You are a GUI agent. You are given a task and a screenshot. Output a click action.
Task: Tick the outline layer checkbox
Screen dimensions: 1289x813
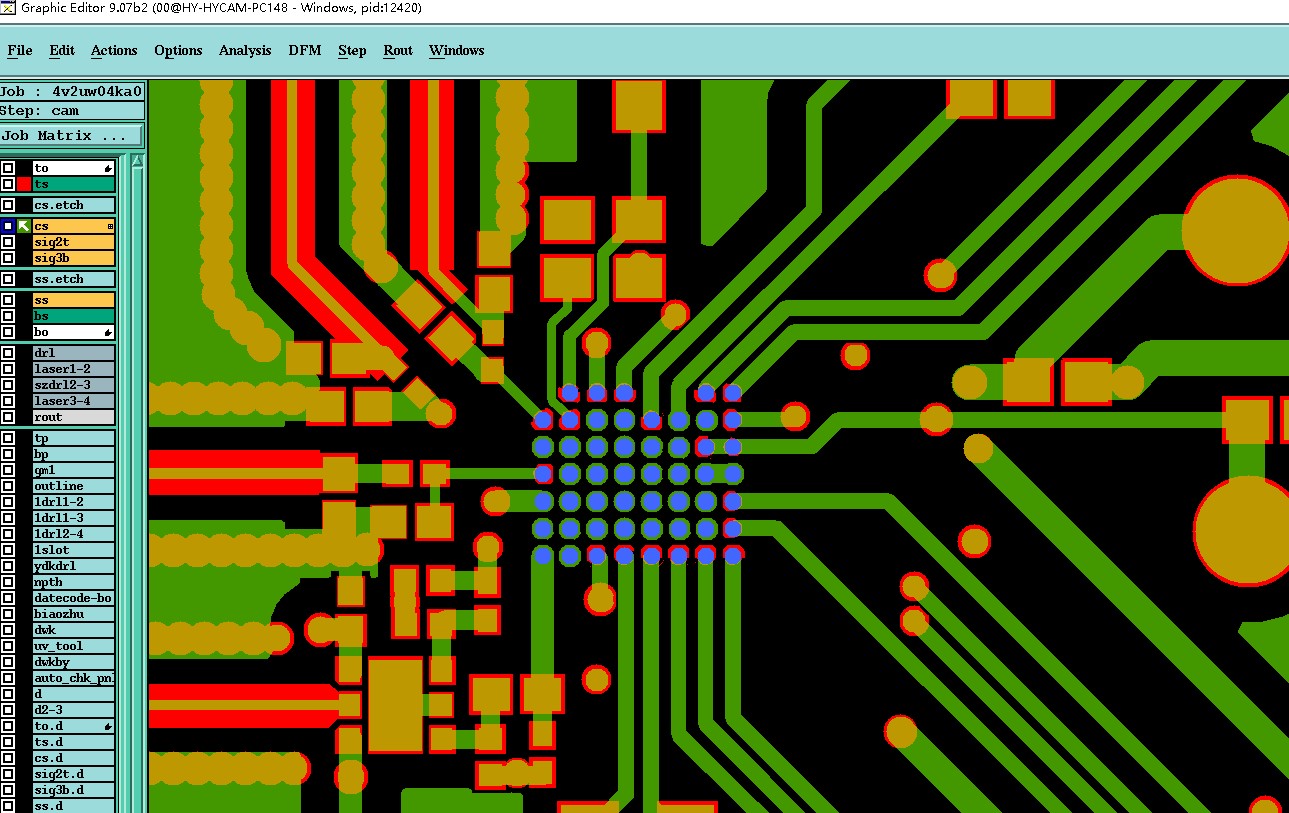8,486
